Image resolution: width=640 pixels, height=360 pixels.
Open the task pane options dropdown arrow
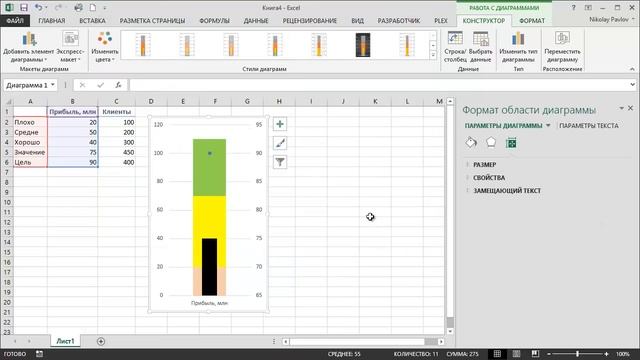[x=622, y=108]
